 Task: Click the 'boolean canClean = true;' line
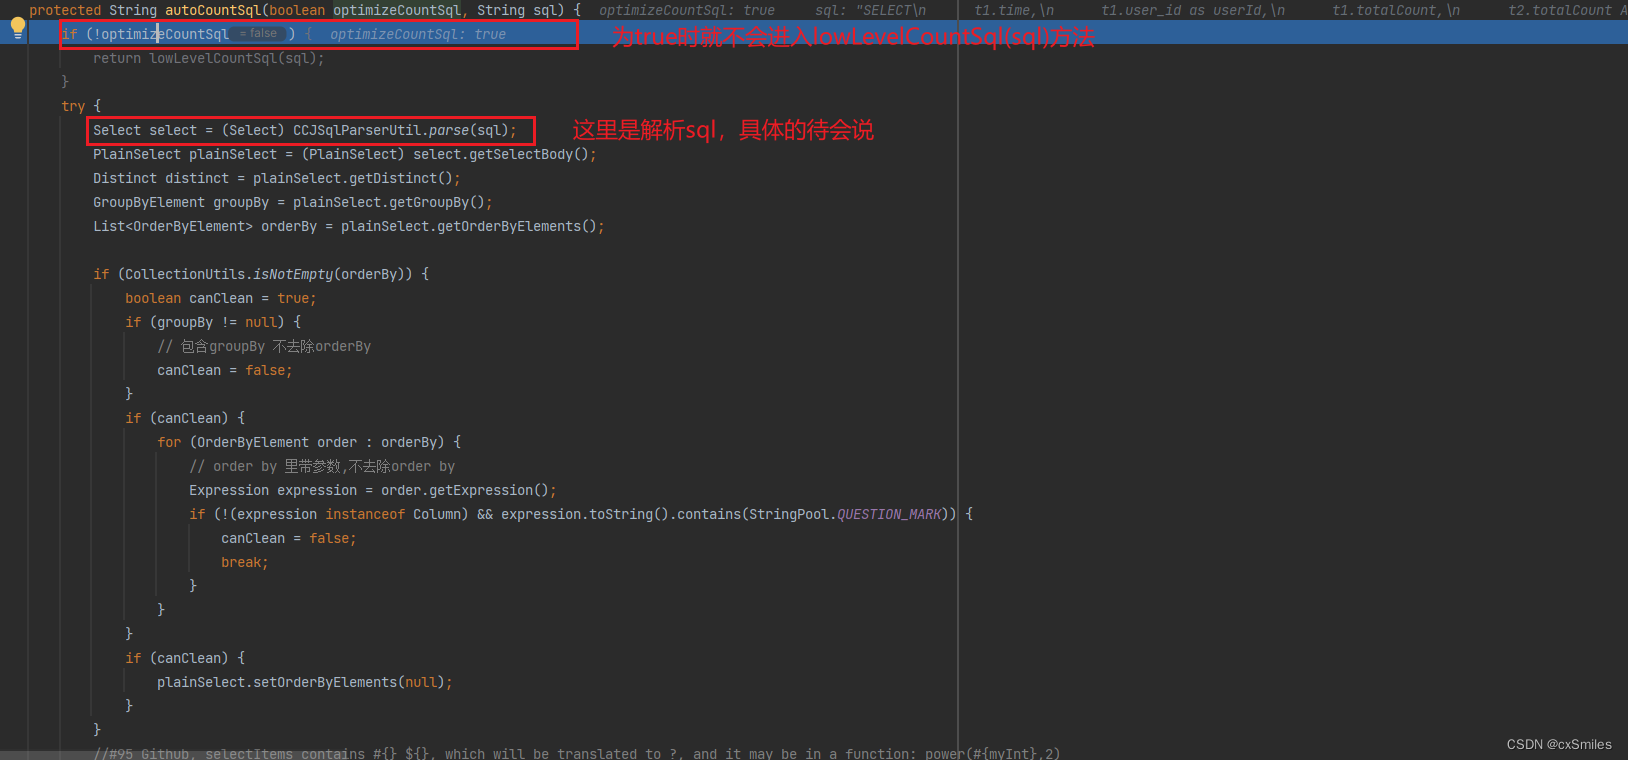(x=221, y=298)
